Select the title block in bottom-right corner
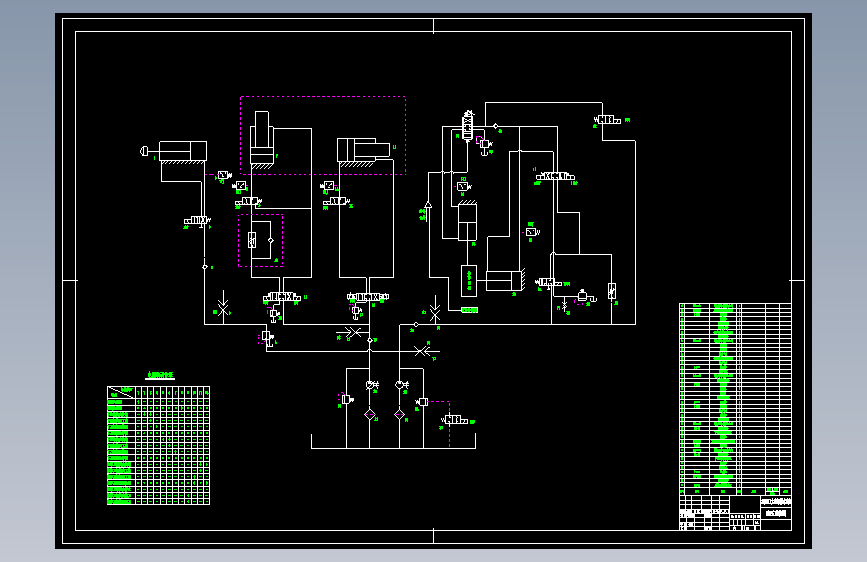867x562 pixels. coord(735,513)
